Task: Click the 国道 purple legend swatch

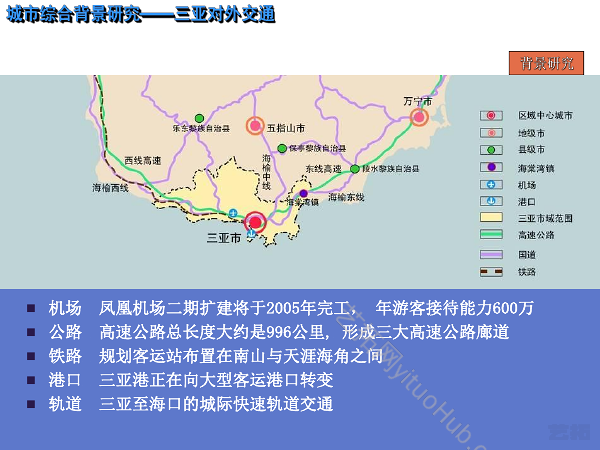Action: pyautogui.click(x=491, y=254)
